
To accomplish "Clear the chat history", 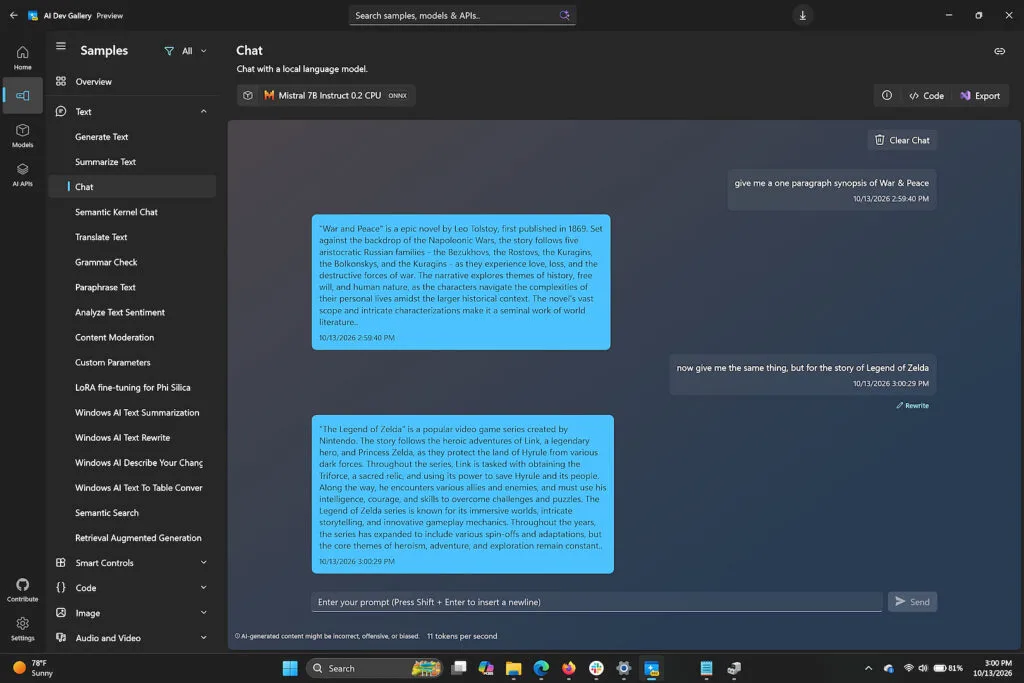I will pos(902,140).
